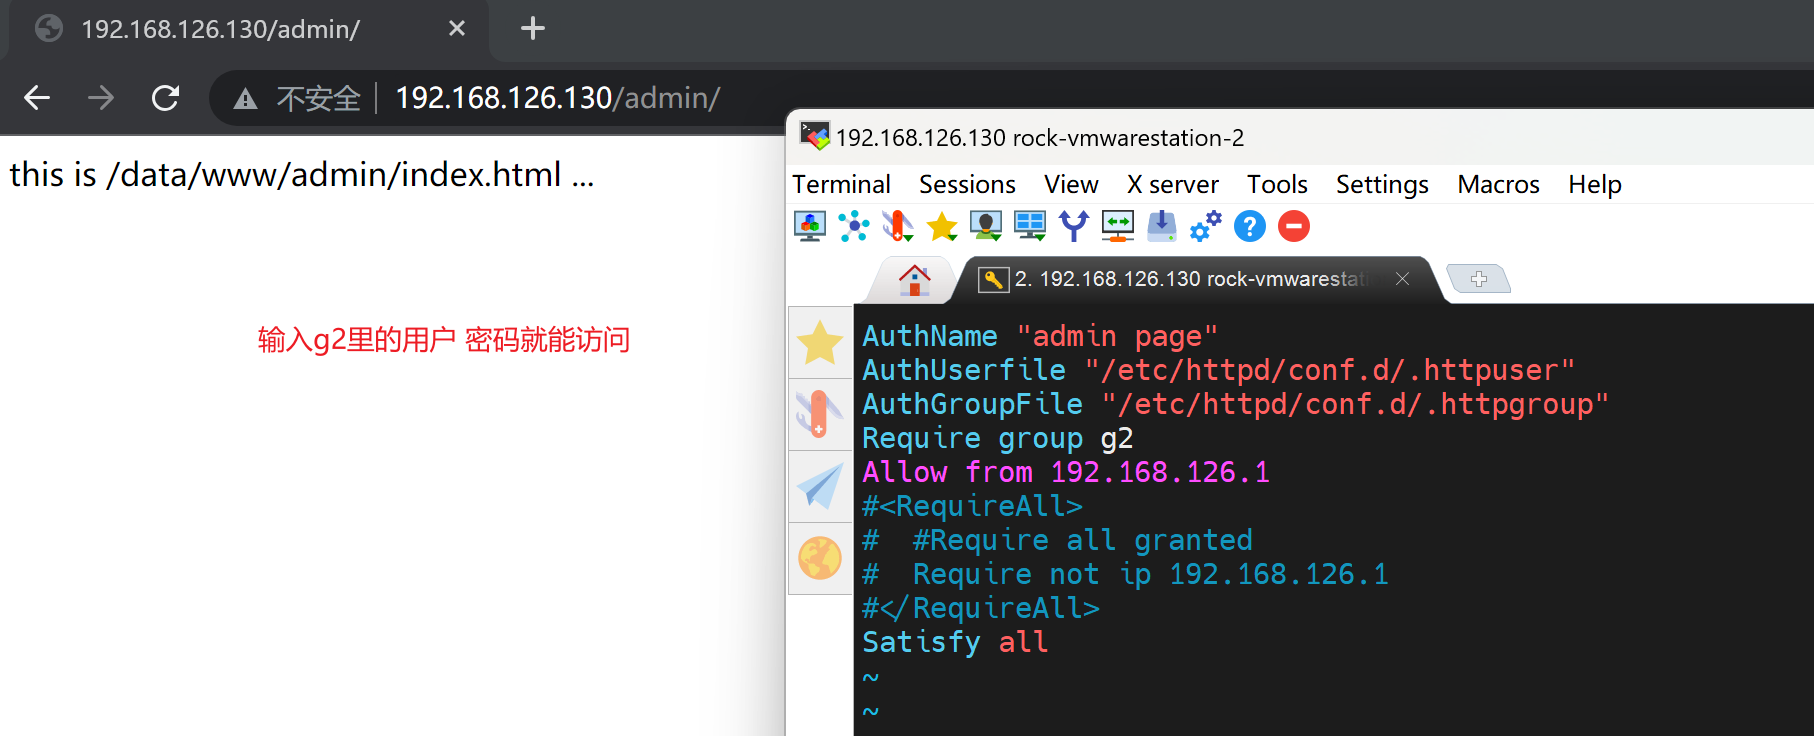
Task: Click the browser back arrow
Action: [37, 98]
